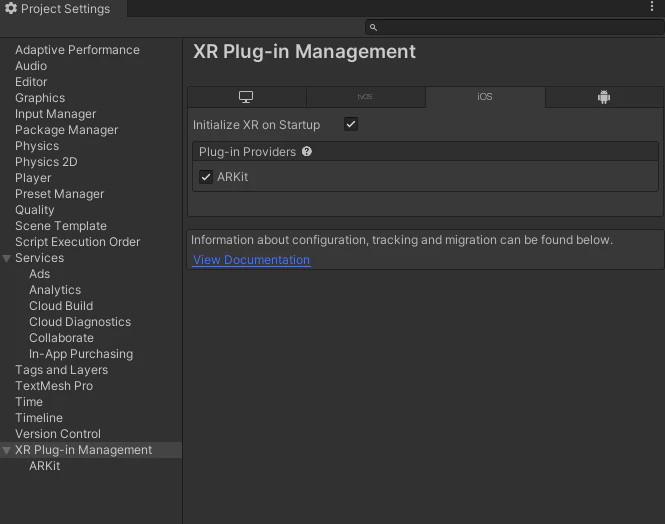Open Package Manager settings
Viewport: 665px width, 524px height.
pyautogui.click(x=67, y=130)
